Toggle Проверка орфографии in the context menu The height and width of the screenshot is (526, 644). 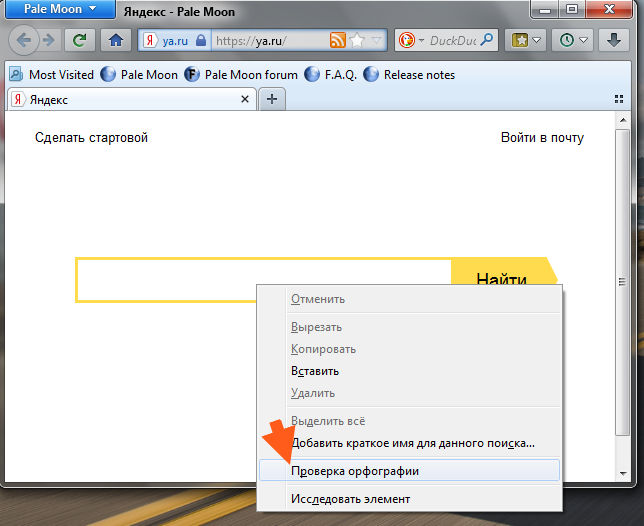pyautogui.click(x=409, y=471)
